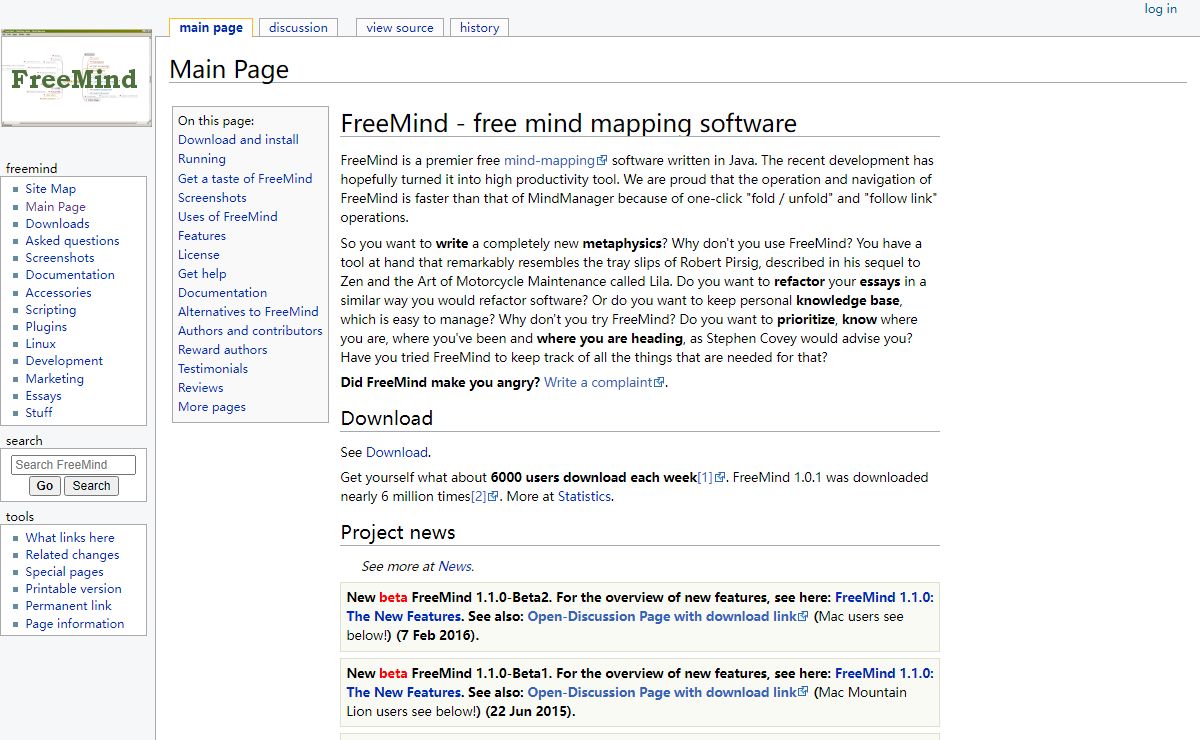This screenshot has height=740, width=1200.
Task: Open Site Map in sidebar
Action: pos(51,189)
